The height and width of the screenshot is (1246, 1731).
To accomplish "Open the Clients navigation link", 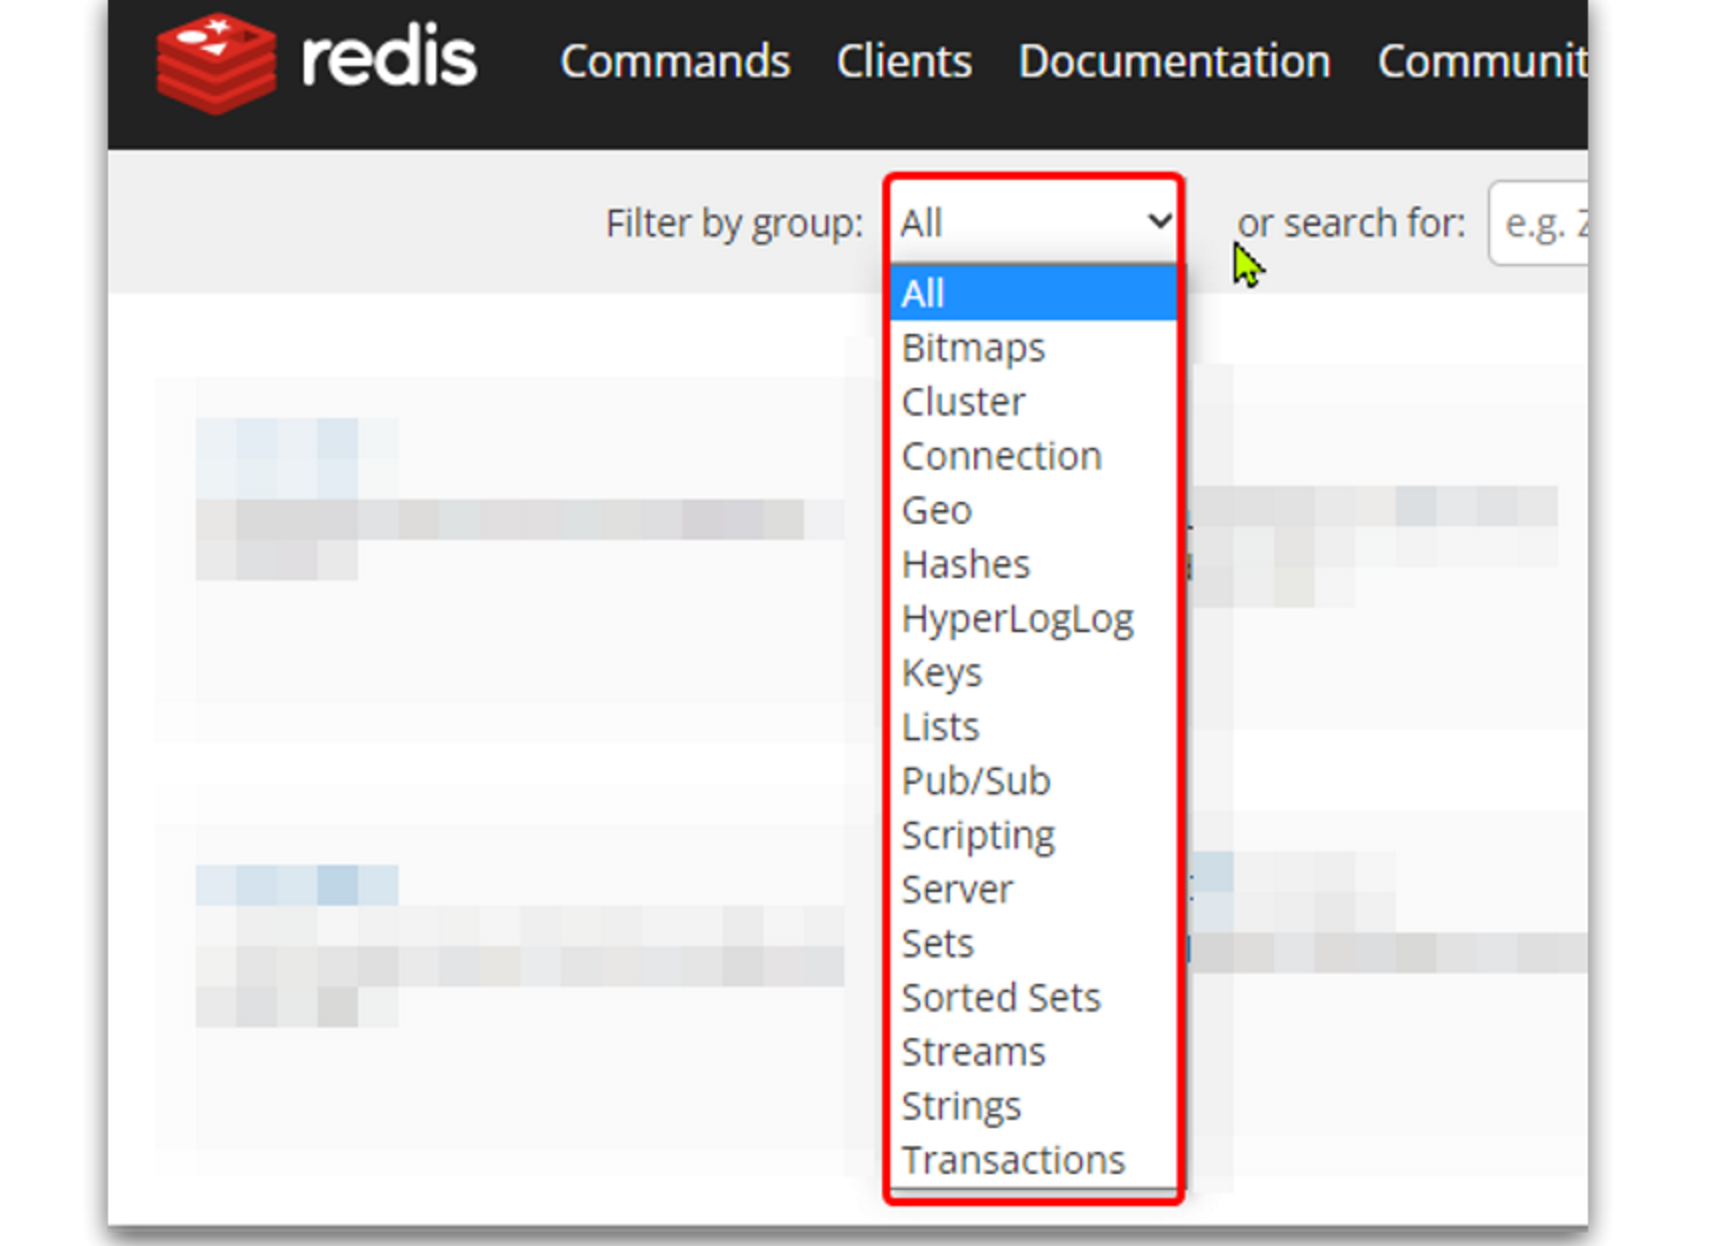I will (x=904, y=62).
